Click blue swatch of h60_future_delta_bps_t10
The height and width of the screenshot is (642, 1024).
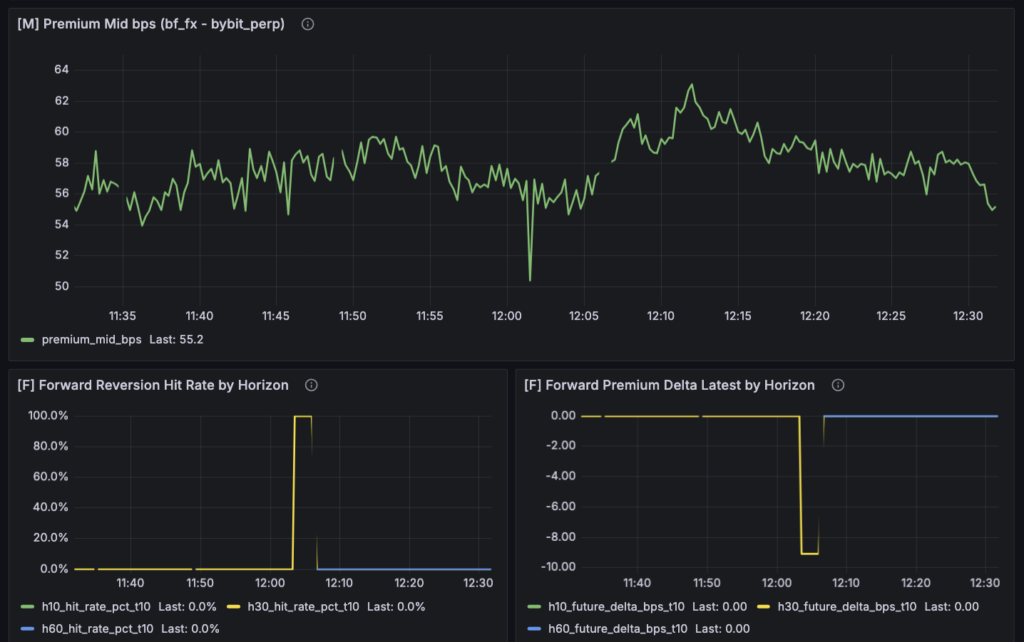(534, 628)
